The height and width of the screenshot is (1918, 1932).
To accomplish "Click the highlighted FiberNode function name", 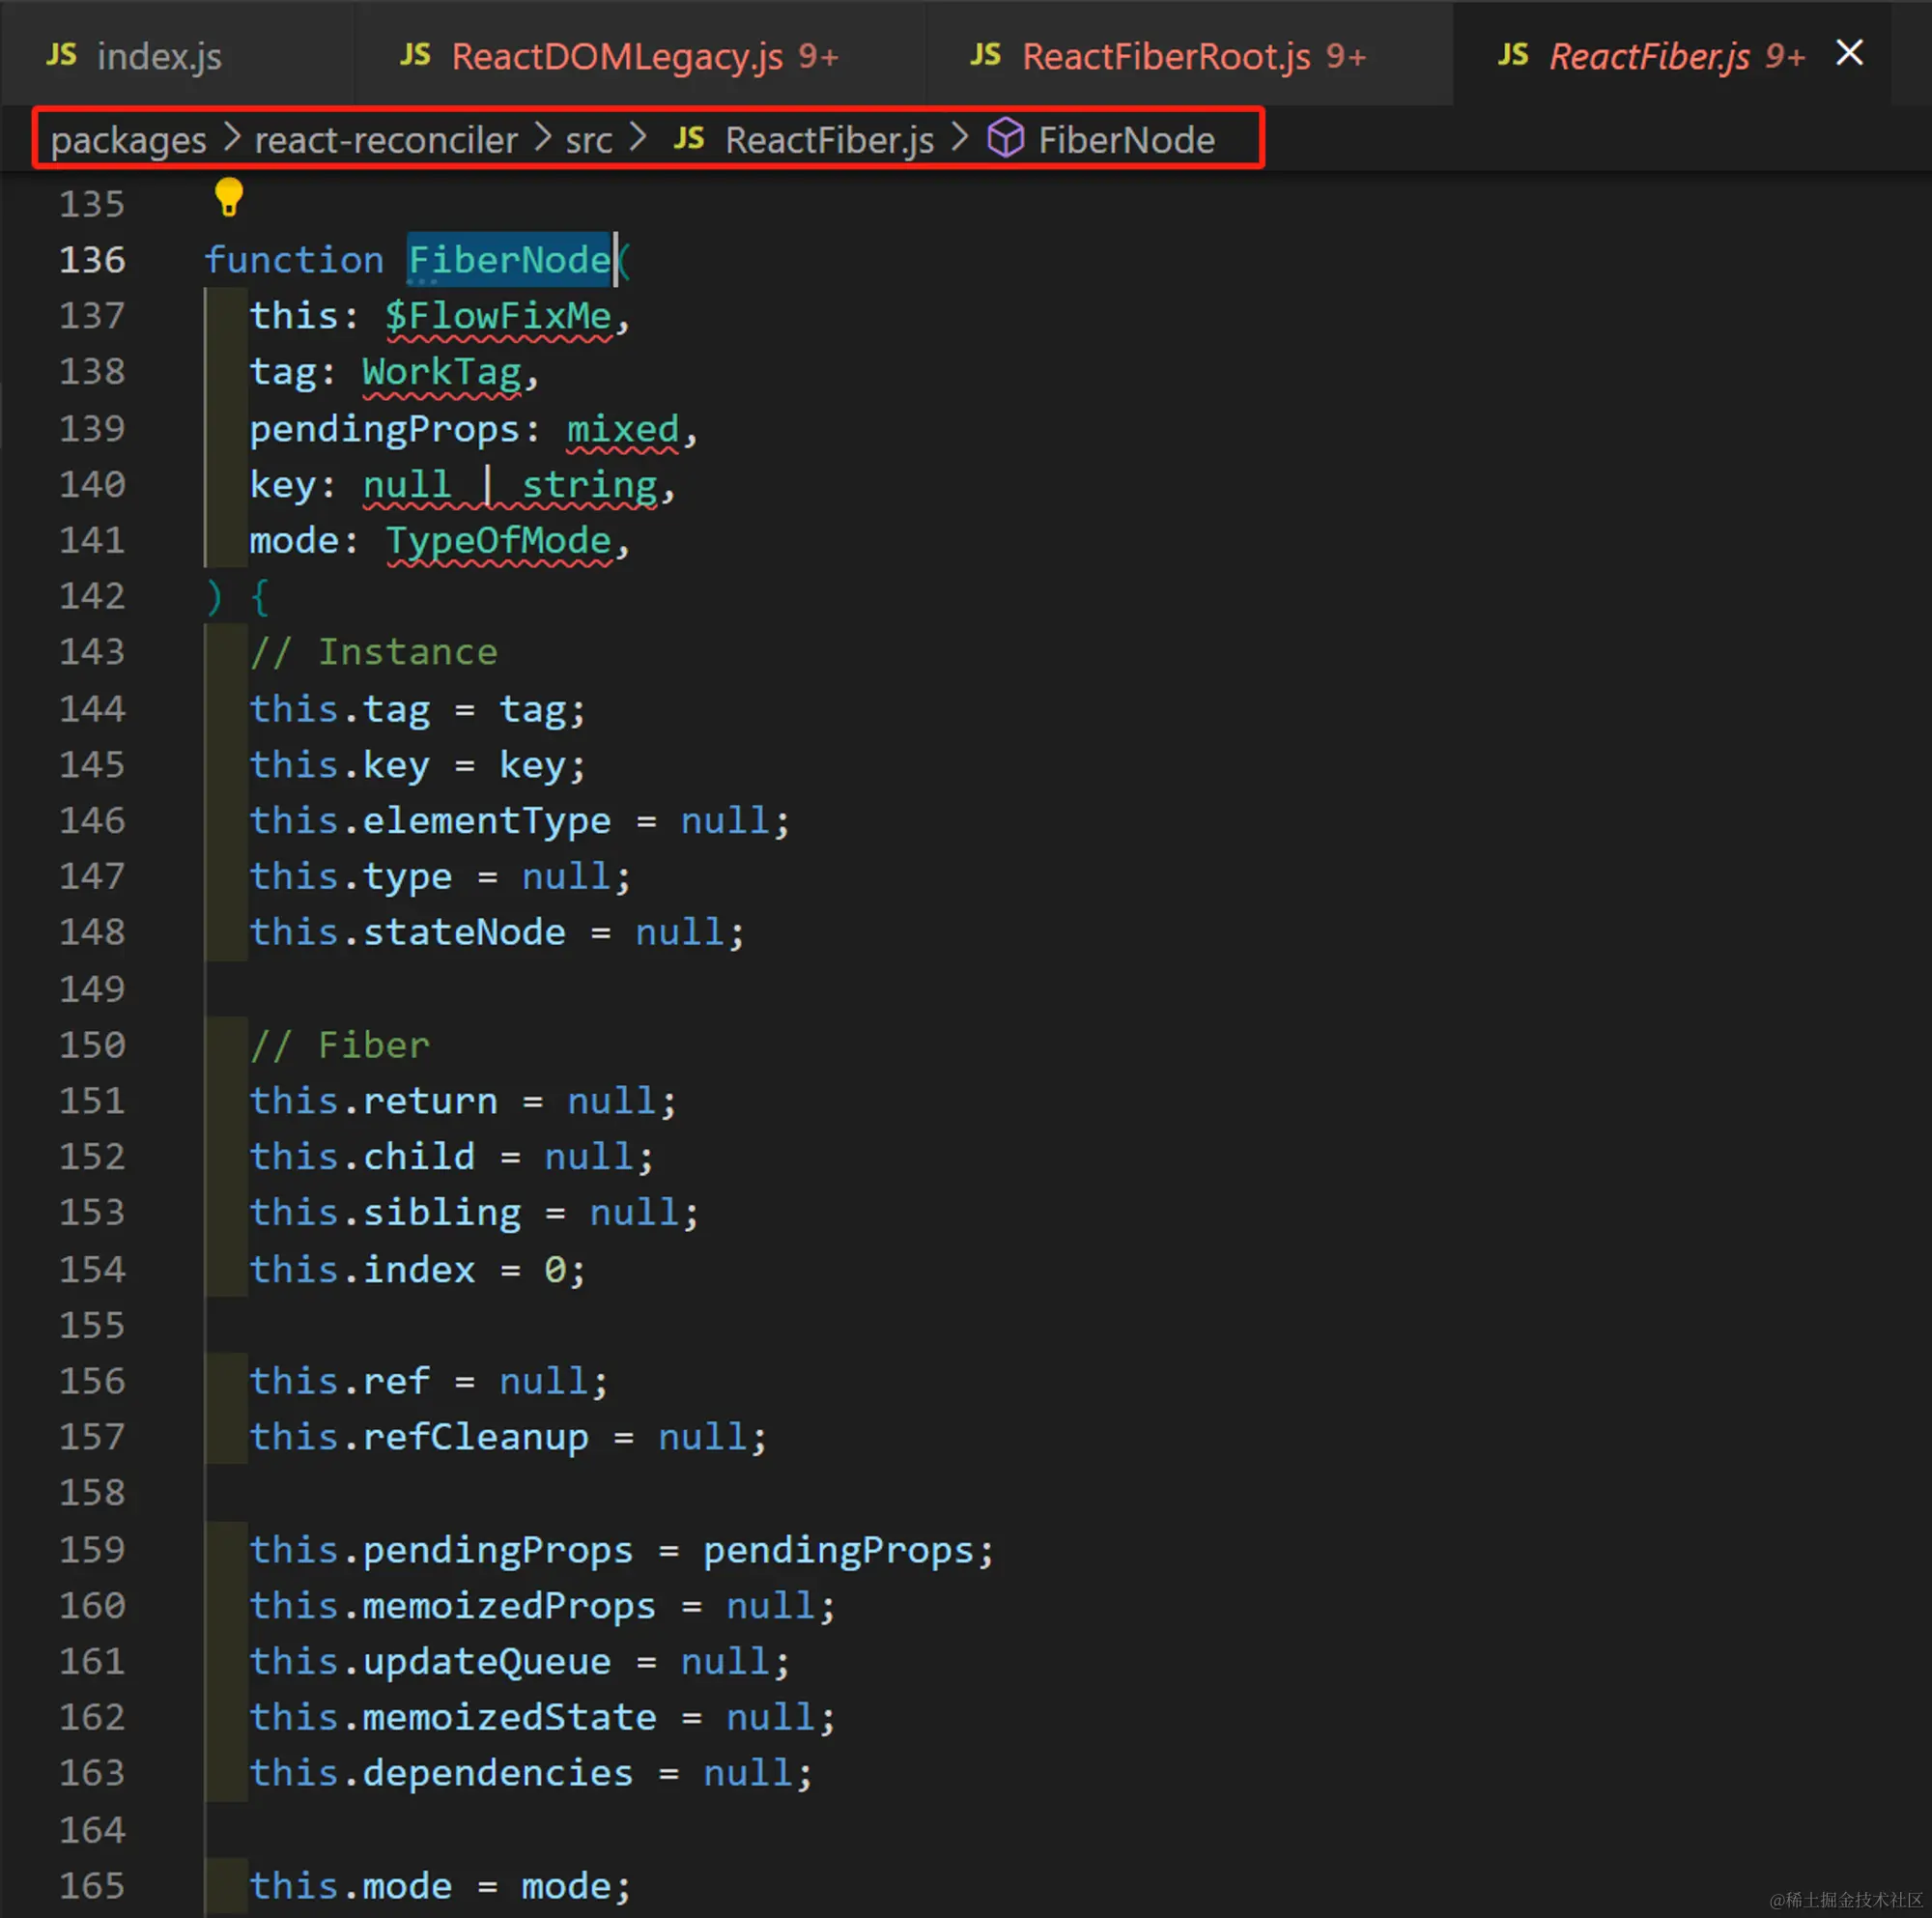I will (x=509, y=260).
